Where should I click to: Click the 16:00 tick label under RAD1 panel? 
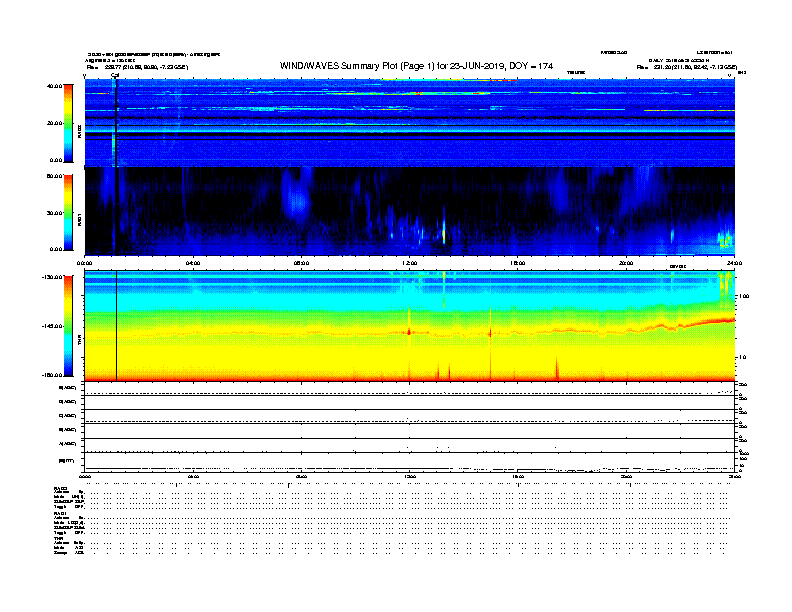point(518,263)
